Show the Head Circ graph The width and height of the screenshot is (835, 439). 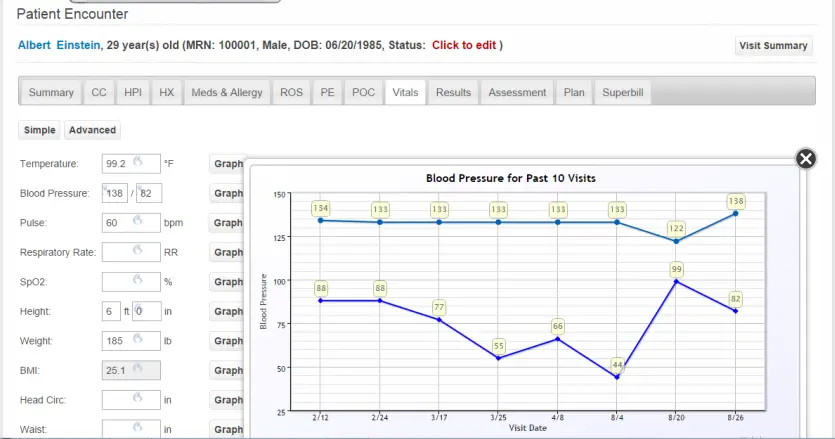click(x=228, y=400)
